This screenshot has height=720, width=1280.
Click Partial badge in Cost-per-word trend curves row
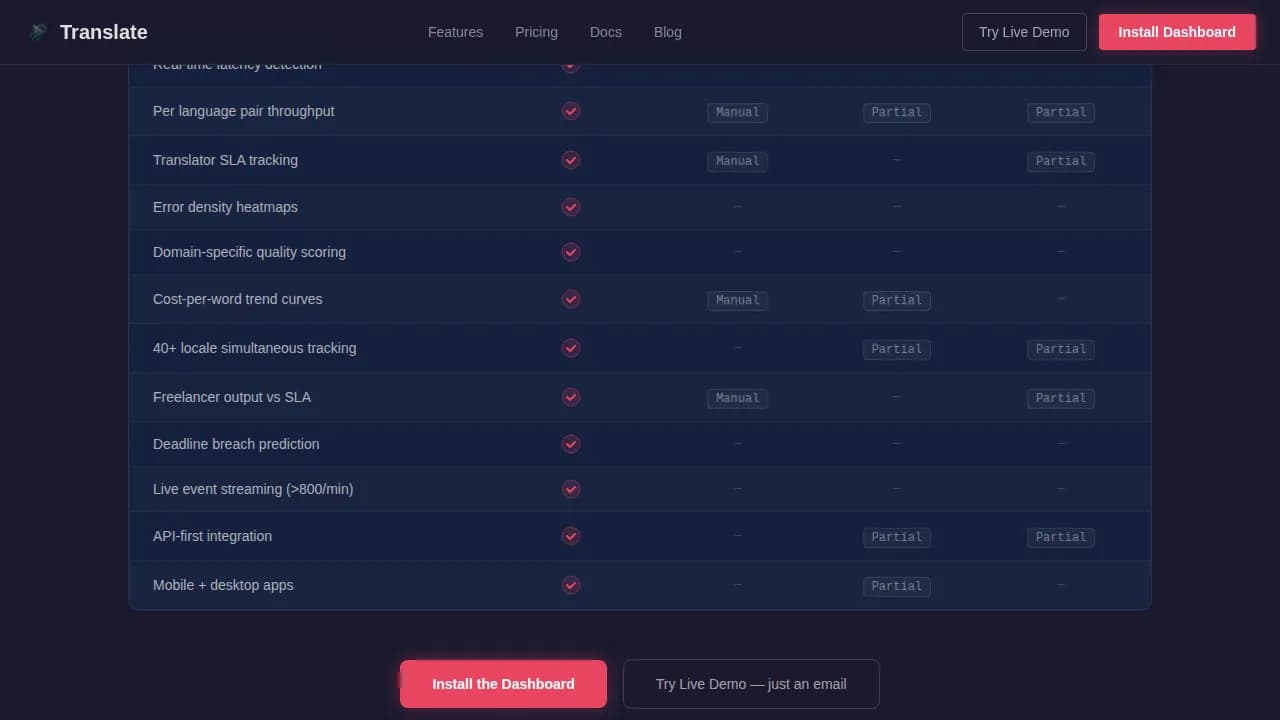point(897,300)
